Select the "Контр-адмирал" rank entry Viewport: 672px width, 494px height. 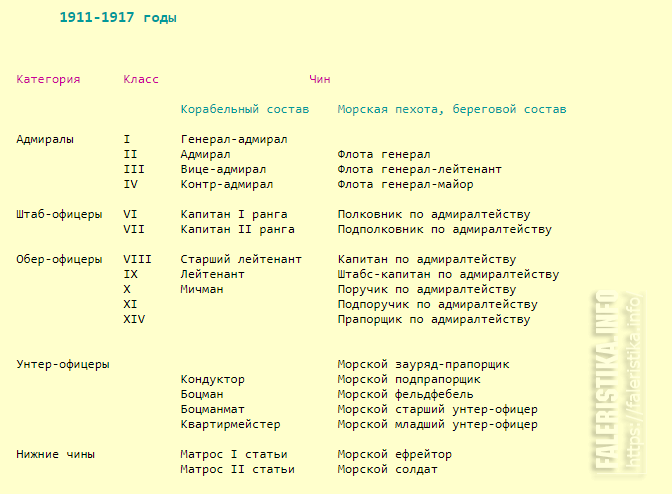[227, 184]
